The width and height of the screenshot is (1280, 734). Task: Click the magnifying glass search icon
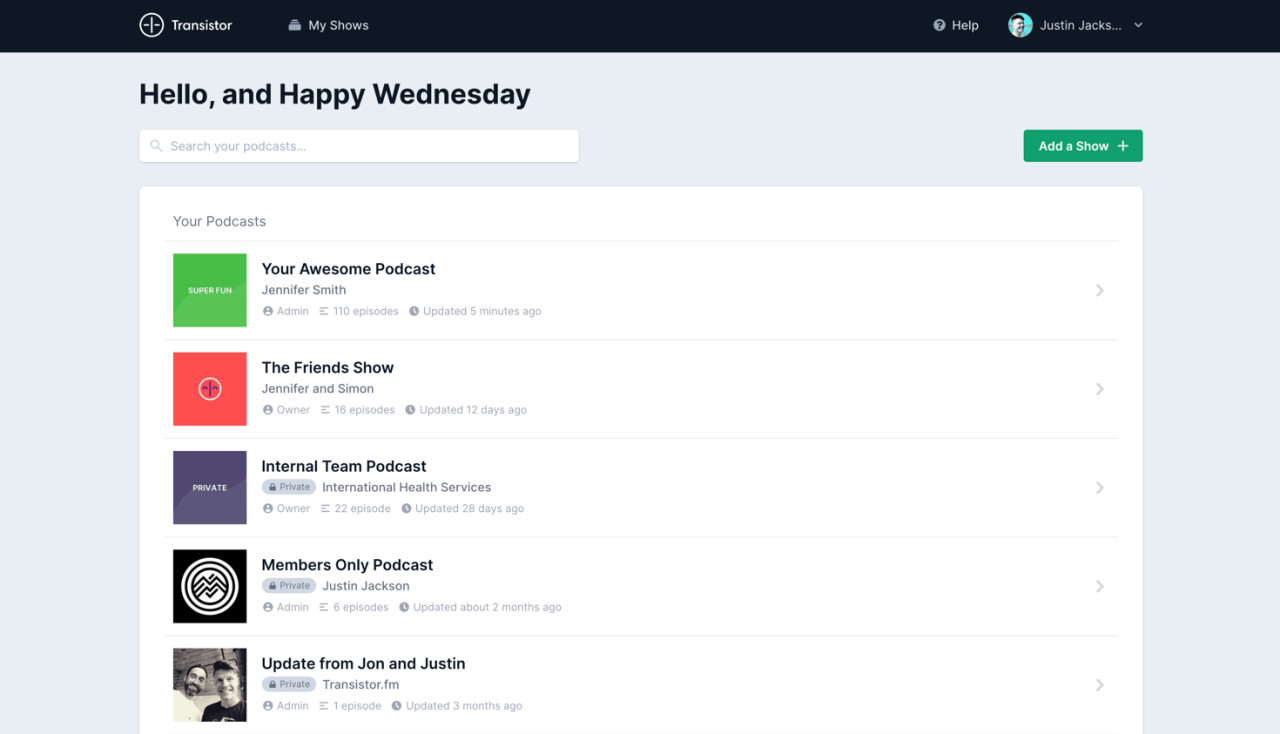[x=157, y=145]
